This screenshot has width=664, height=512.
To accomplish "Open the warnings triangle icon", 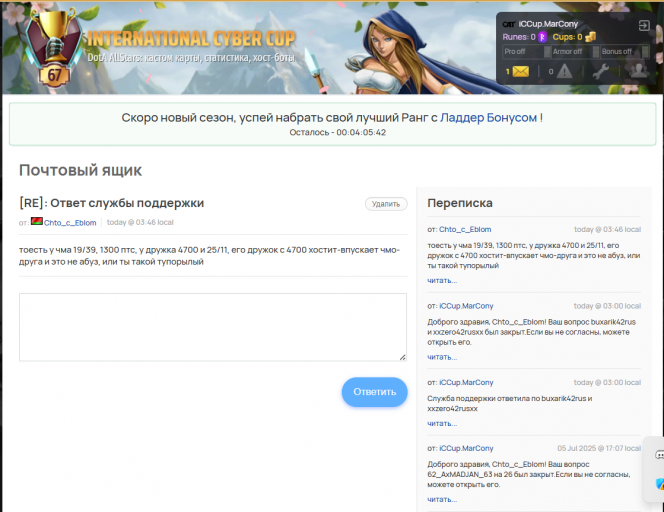I will 564,72.
